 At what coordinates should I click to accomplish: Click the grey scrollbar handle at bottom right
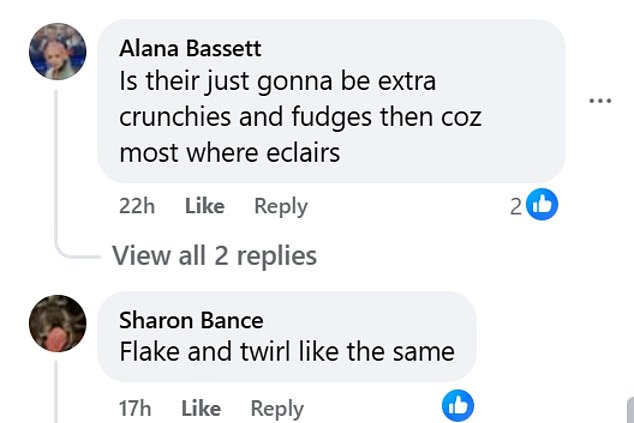(x=629, y=410)
